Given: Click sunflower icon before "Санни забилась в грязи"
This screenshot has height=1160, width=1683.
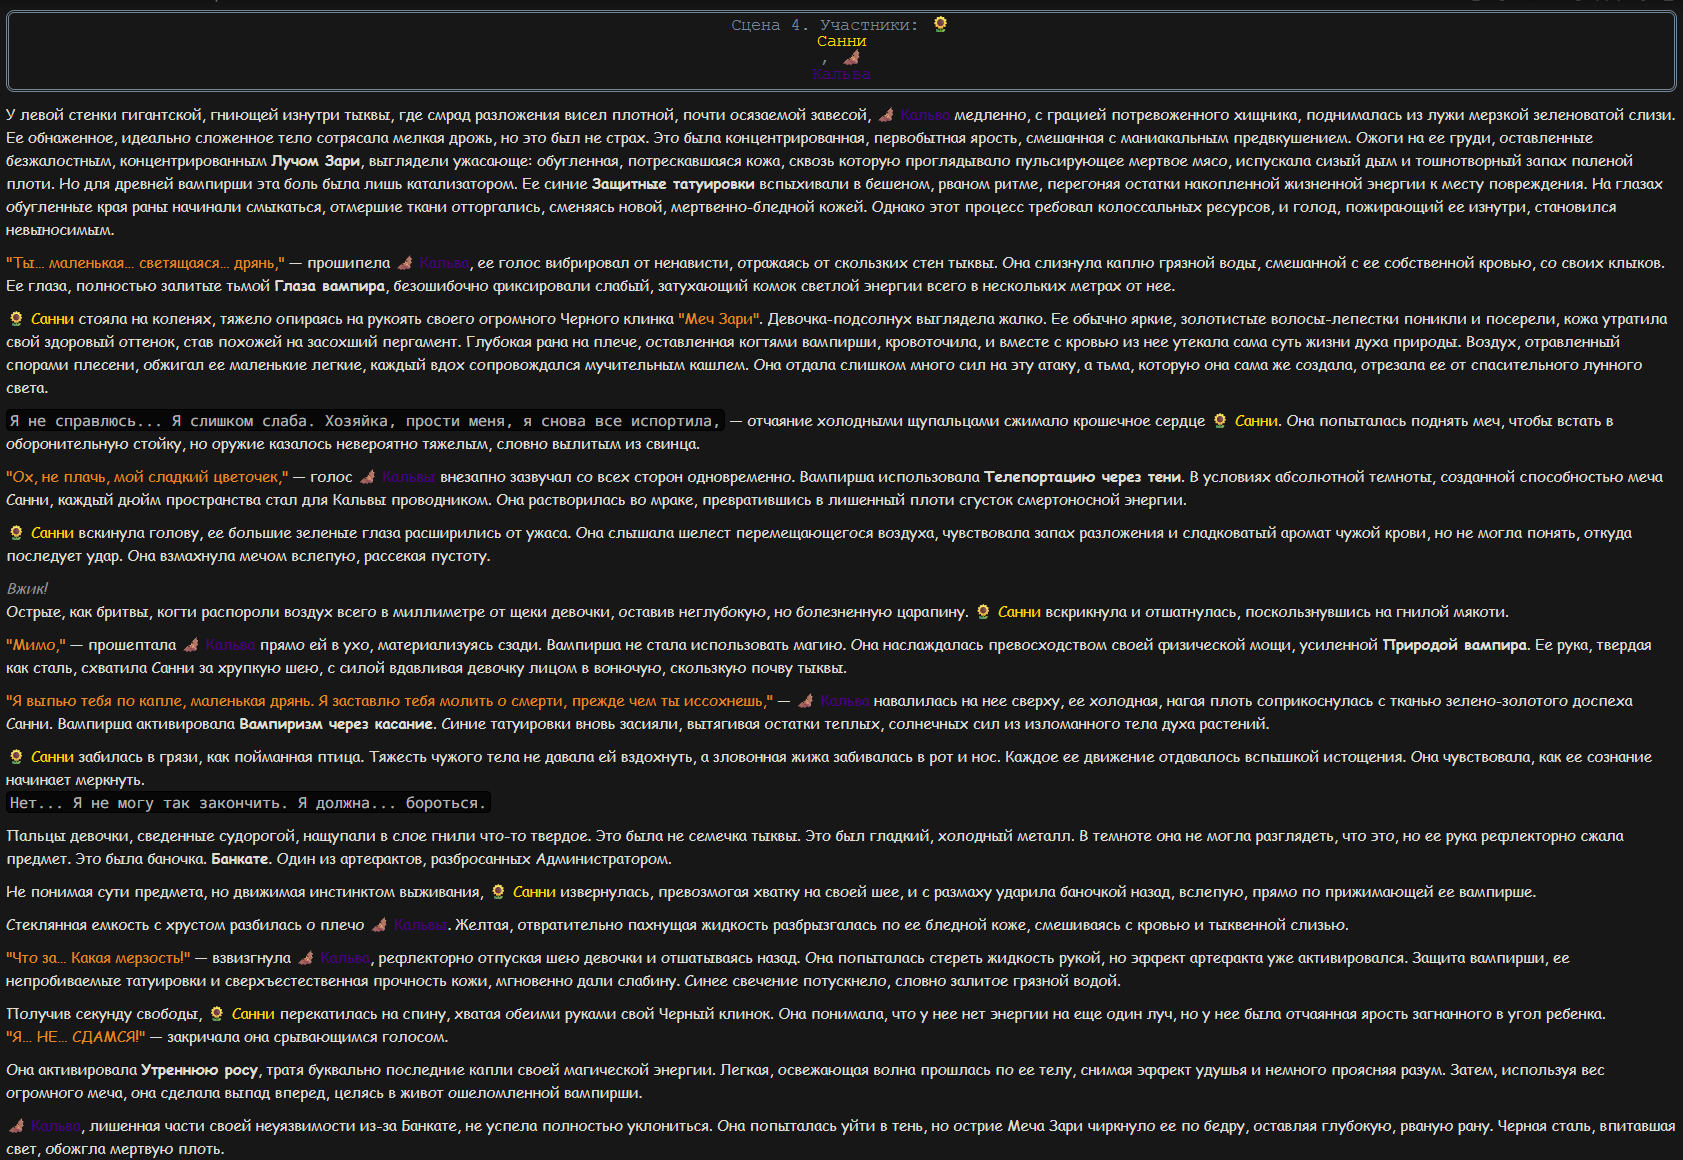Looking at the screenshot, I should pos(16,757).
